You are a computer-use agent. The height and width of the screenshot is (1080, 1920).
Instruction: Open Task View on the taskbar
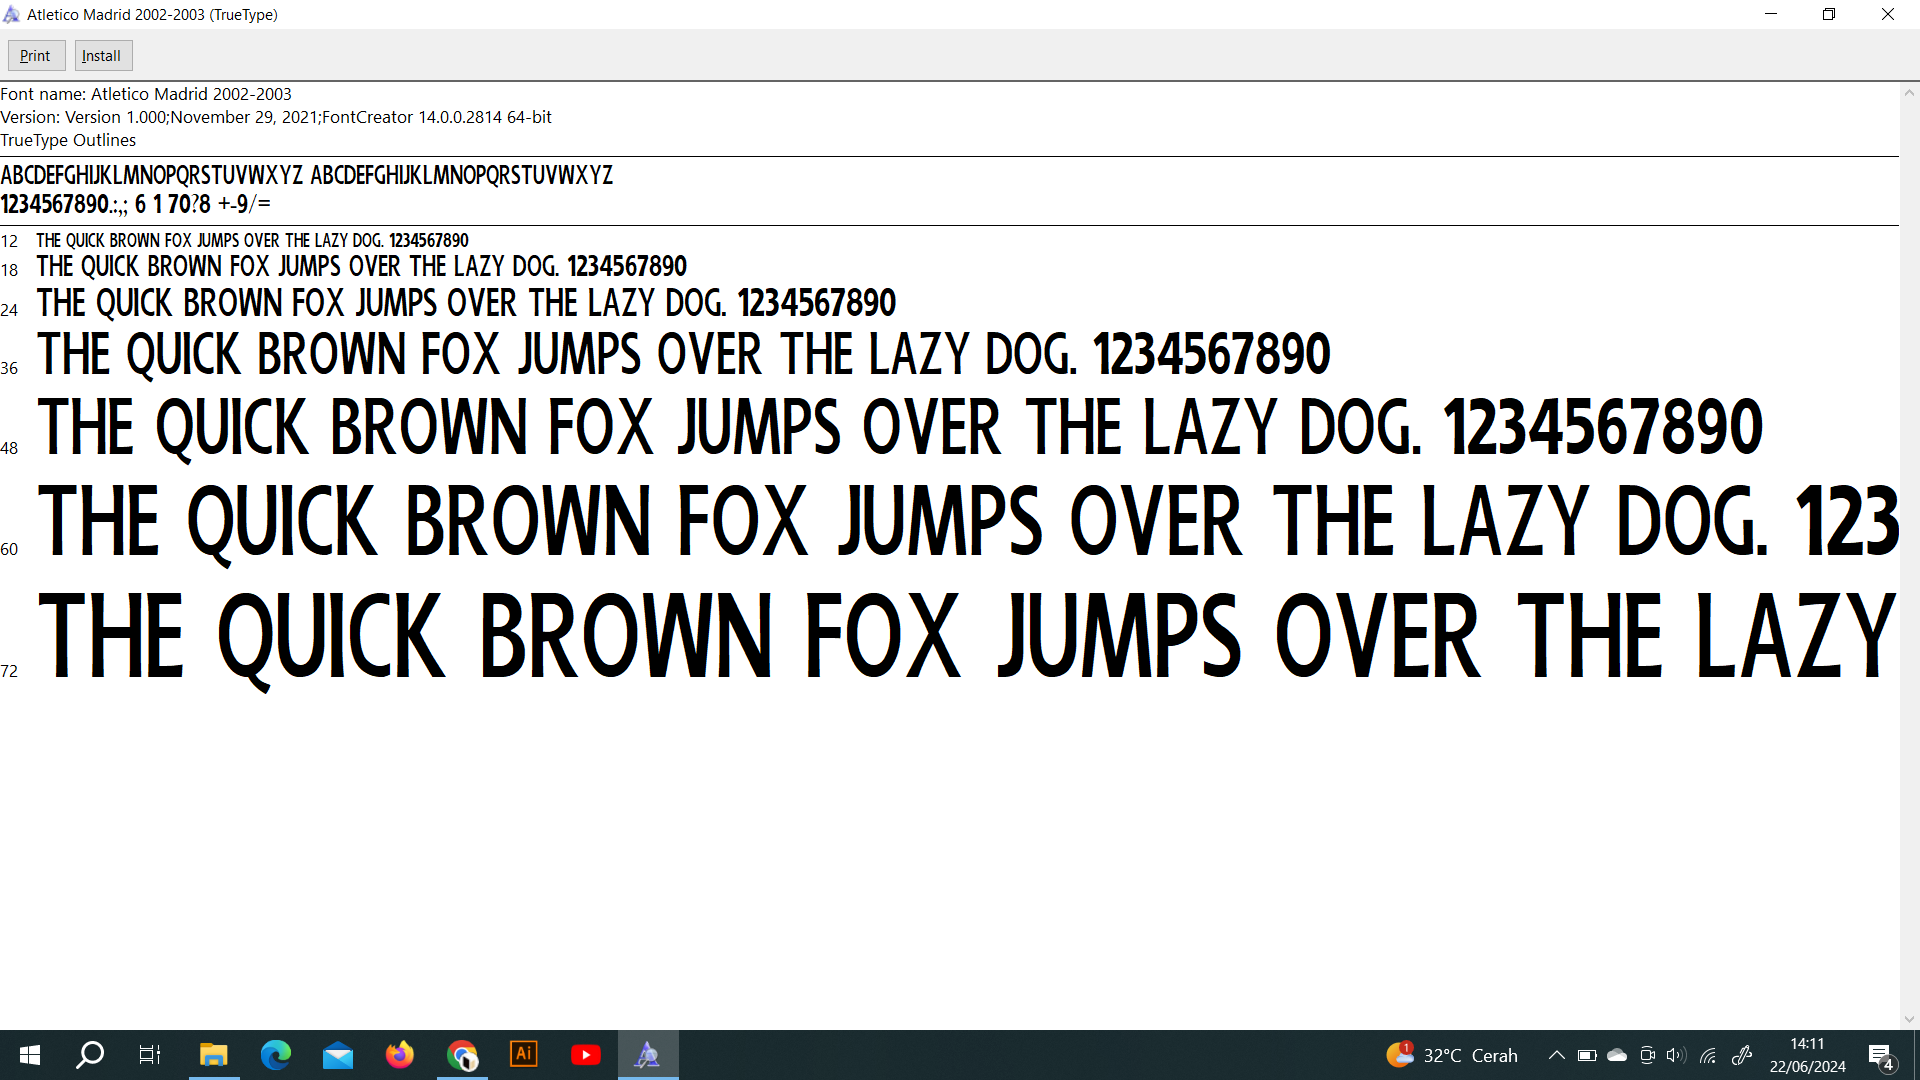click(x=150, y=1055)
